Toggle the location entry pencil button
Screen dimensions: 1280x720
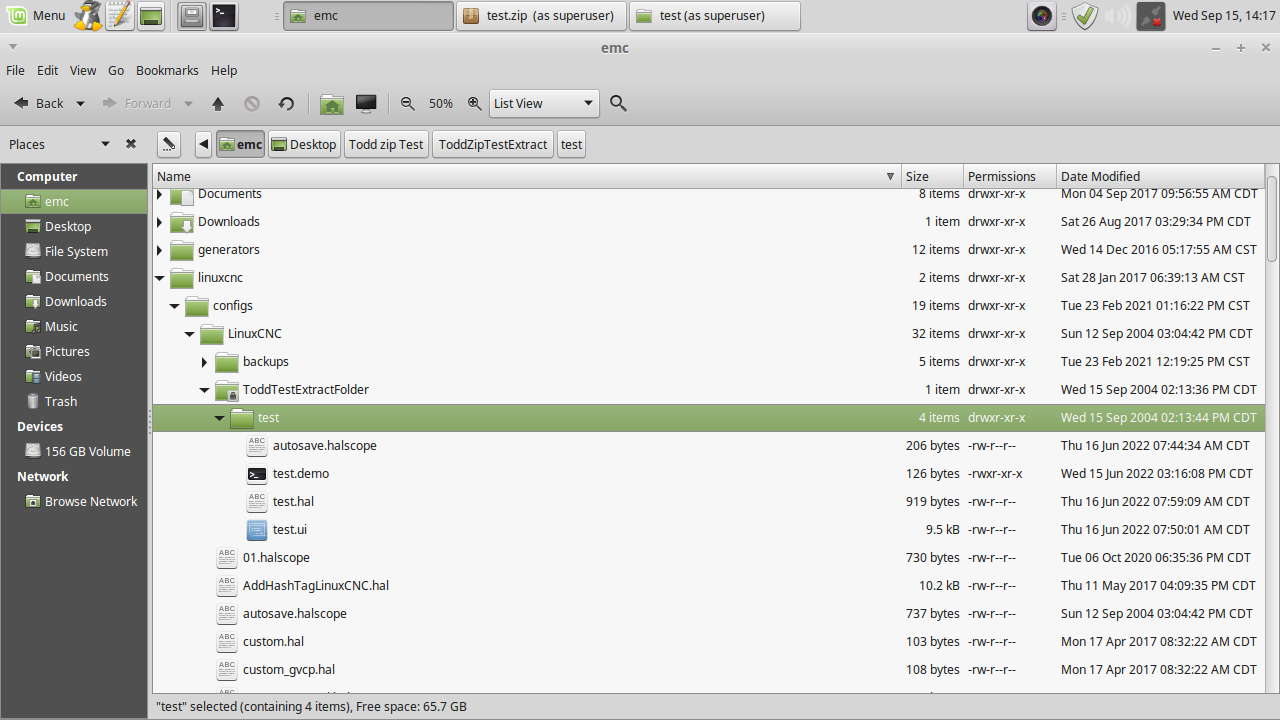(169, 144)
